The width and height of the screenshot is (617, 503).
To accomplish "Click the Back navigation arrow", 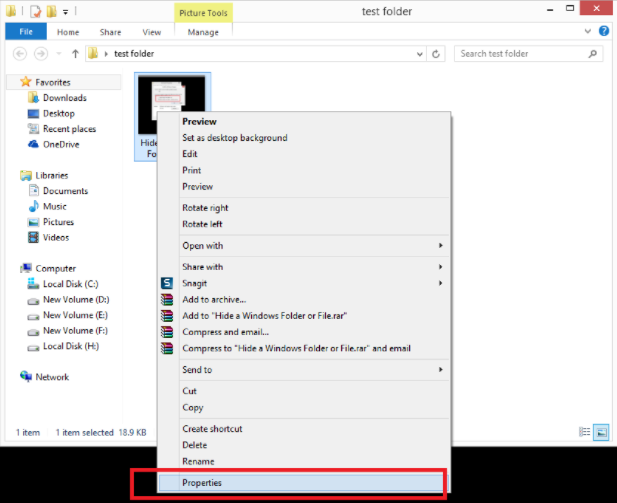I will [20, 54].
